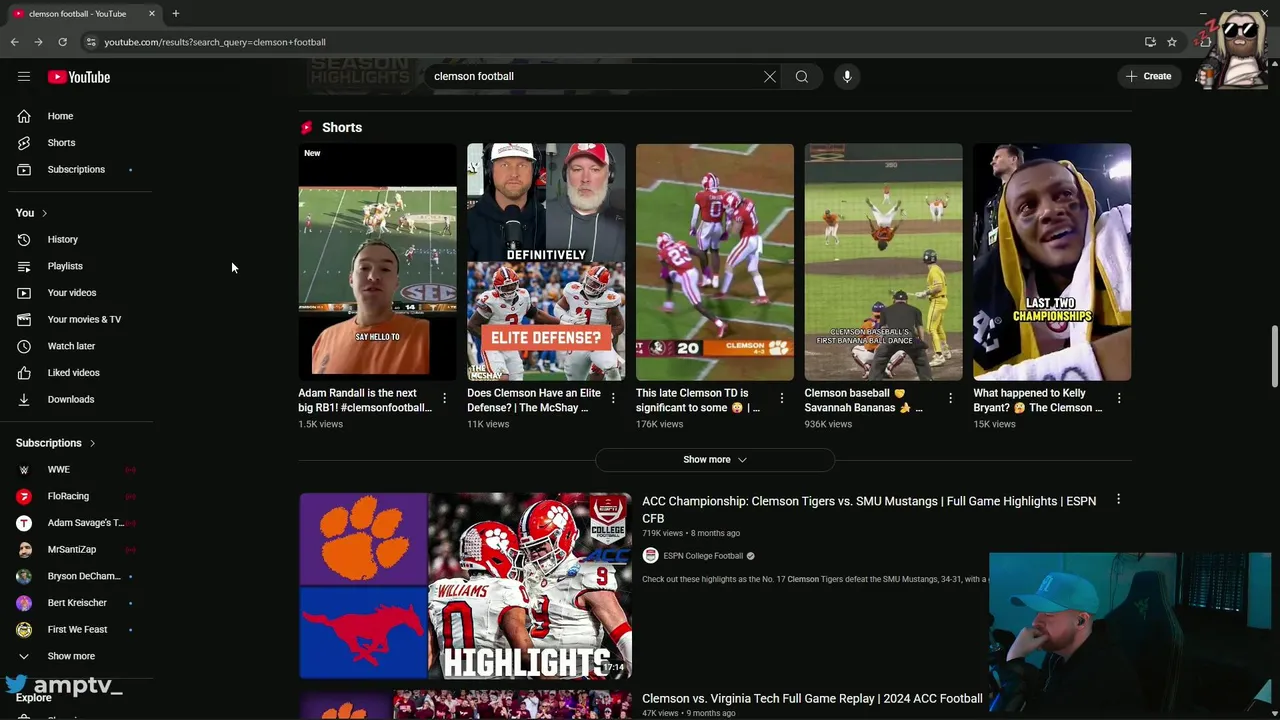The height and width of the screenshot is (720, 1280).
Task: Open Adam Randall RB1 short thumbnail
Action: [x=377, y=262]
